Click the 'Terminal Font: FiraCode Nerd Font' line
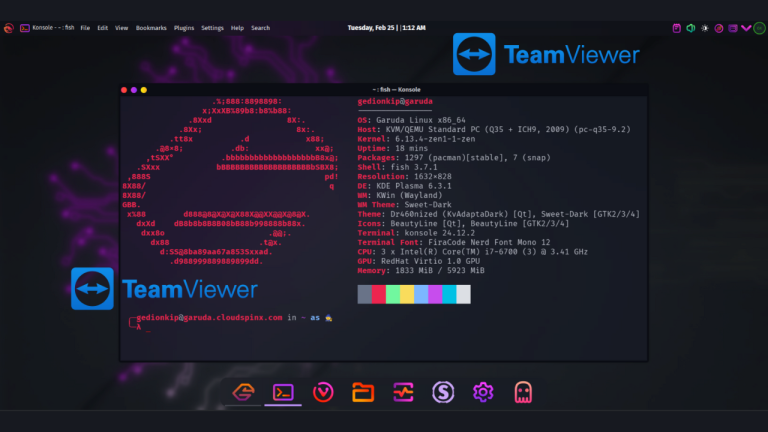This screenshot has width=768, height=432. click(454, 242)
